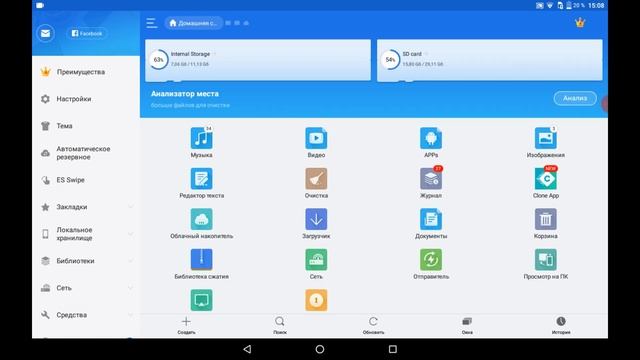Tap the Android Back navigation button

(x=247, y=349)
